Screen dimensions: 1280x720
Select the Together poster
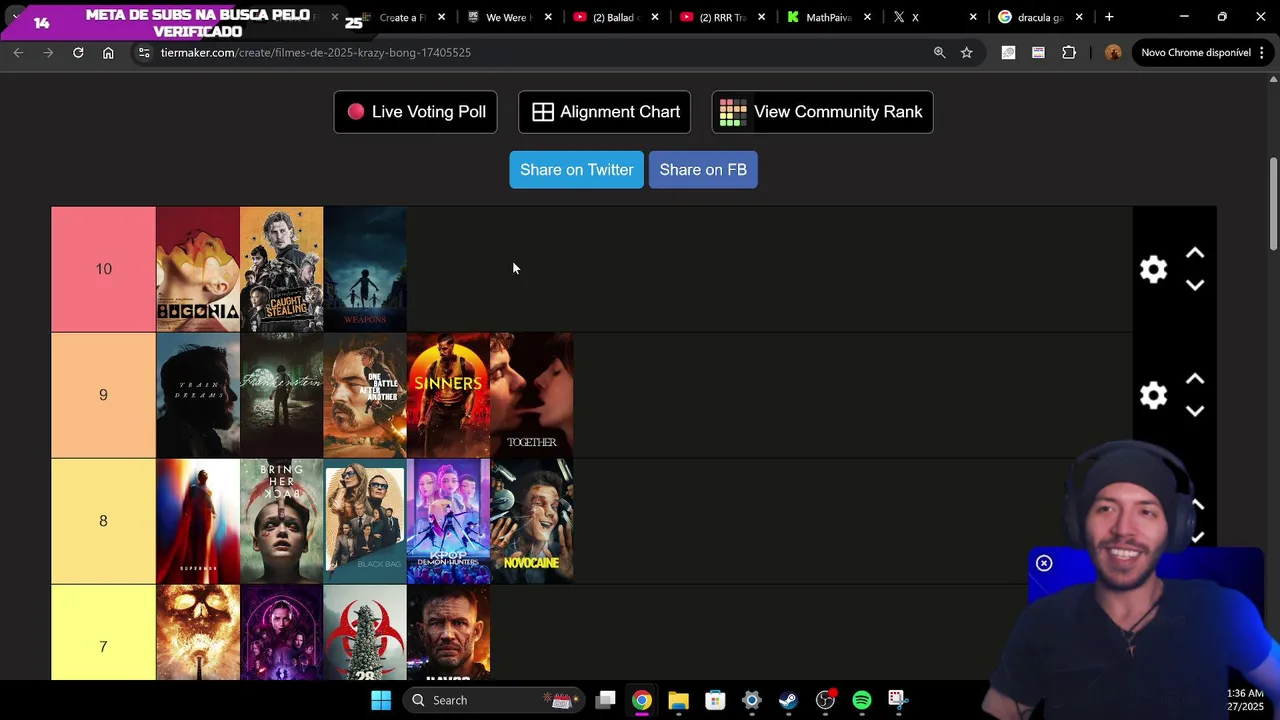click(x=532, y=395)
